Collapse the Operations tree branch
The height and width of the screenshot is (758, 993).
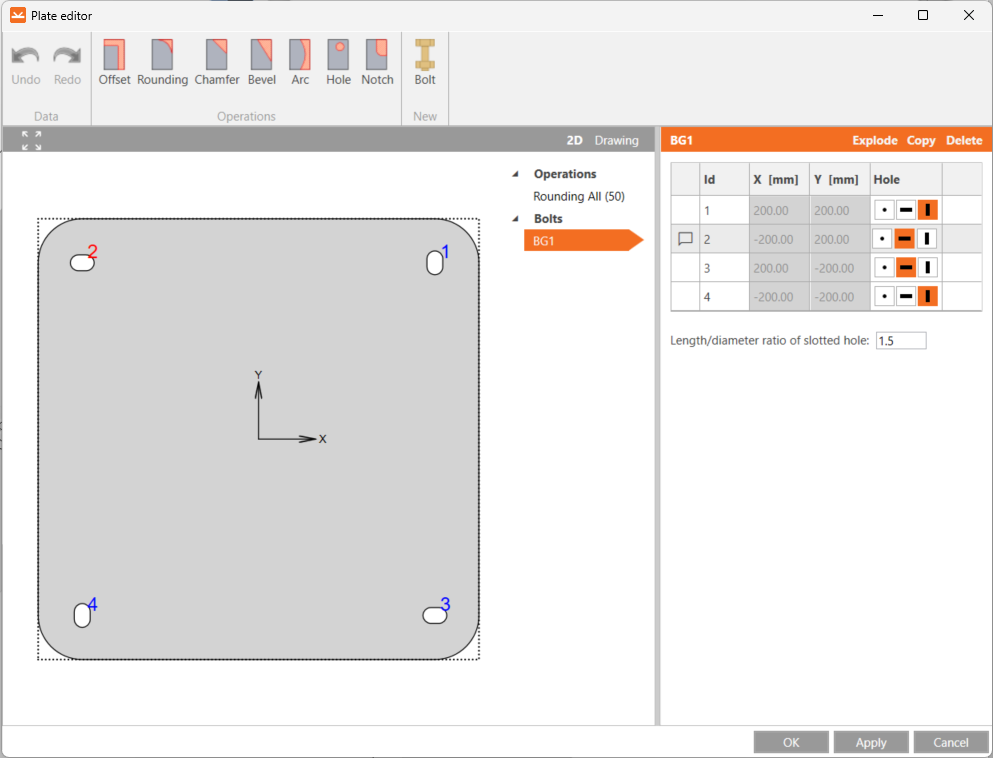[513, 173]
